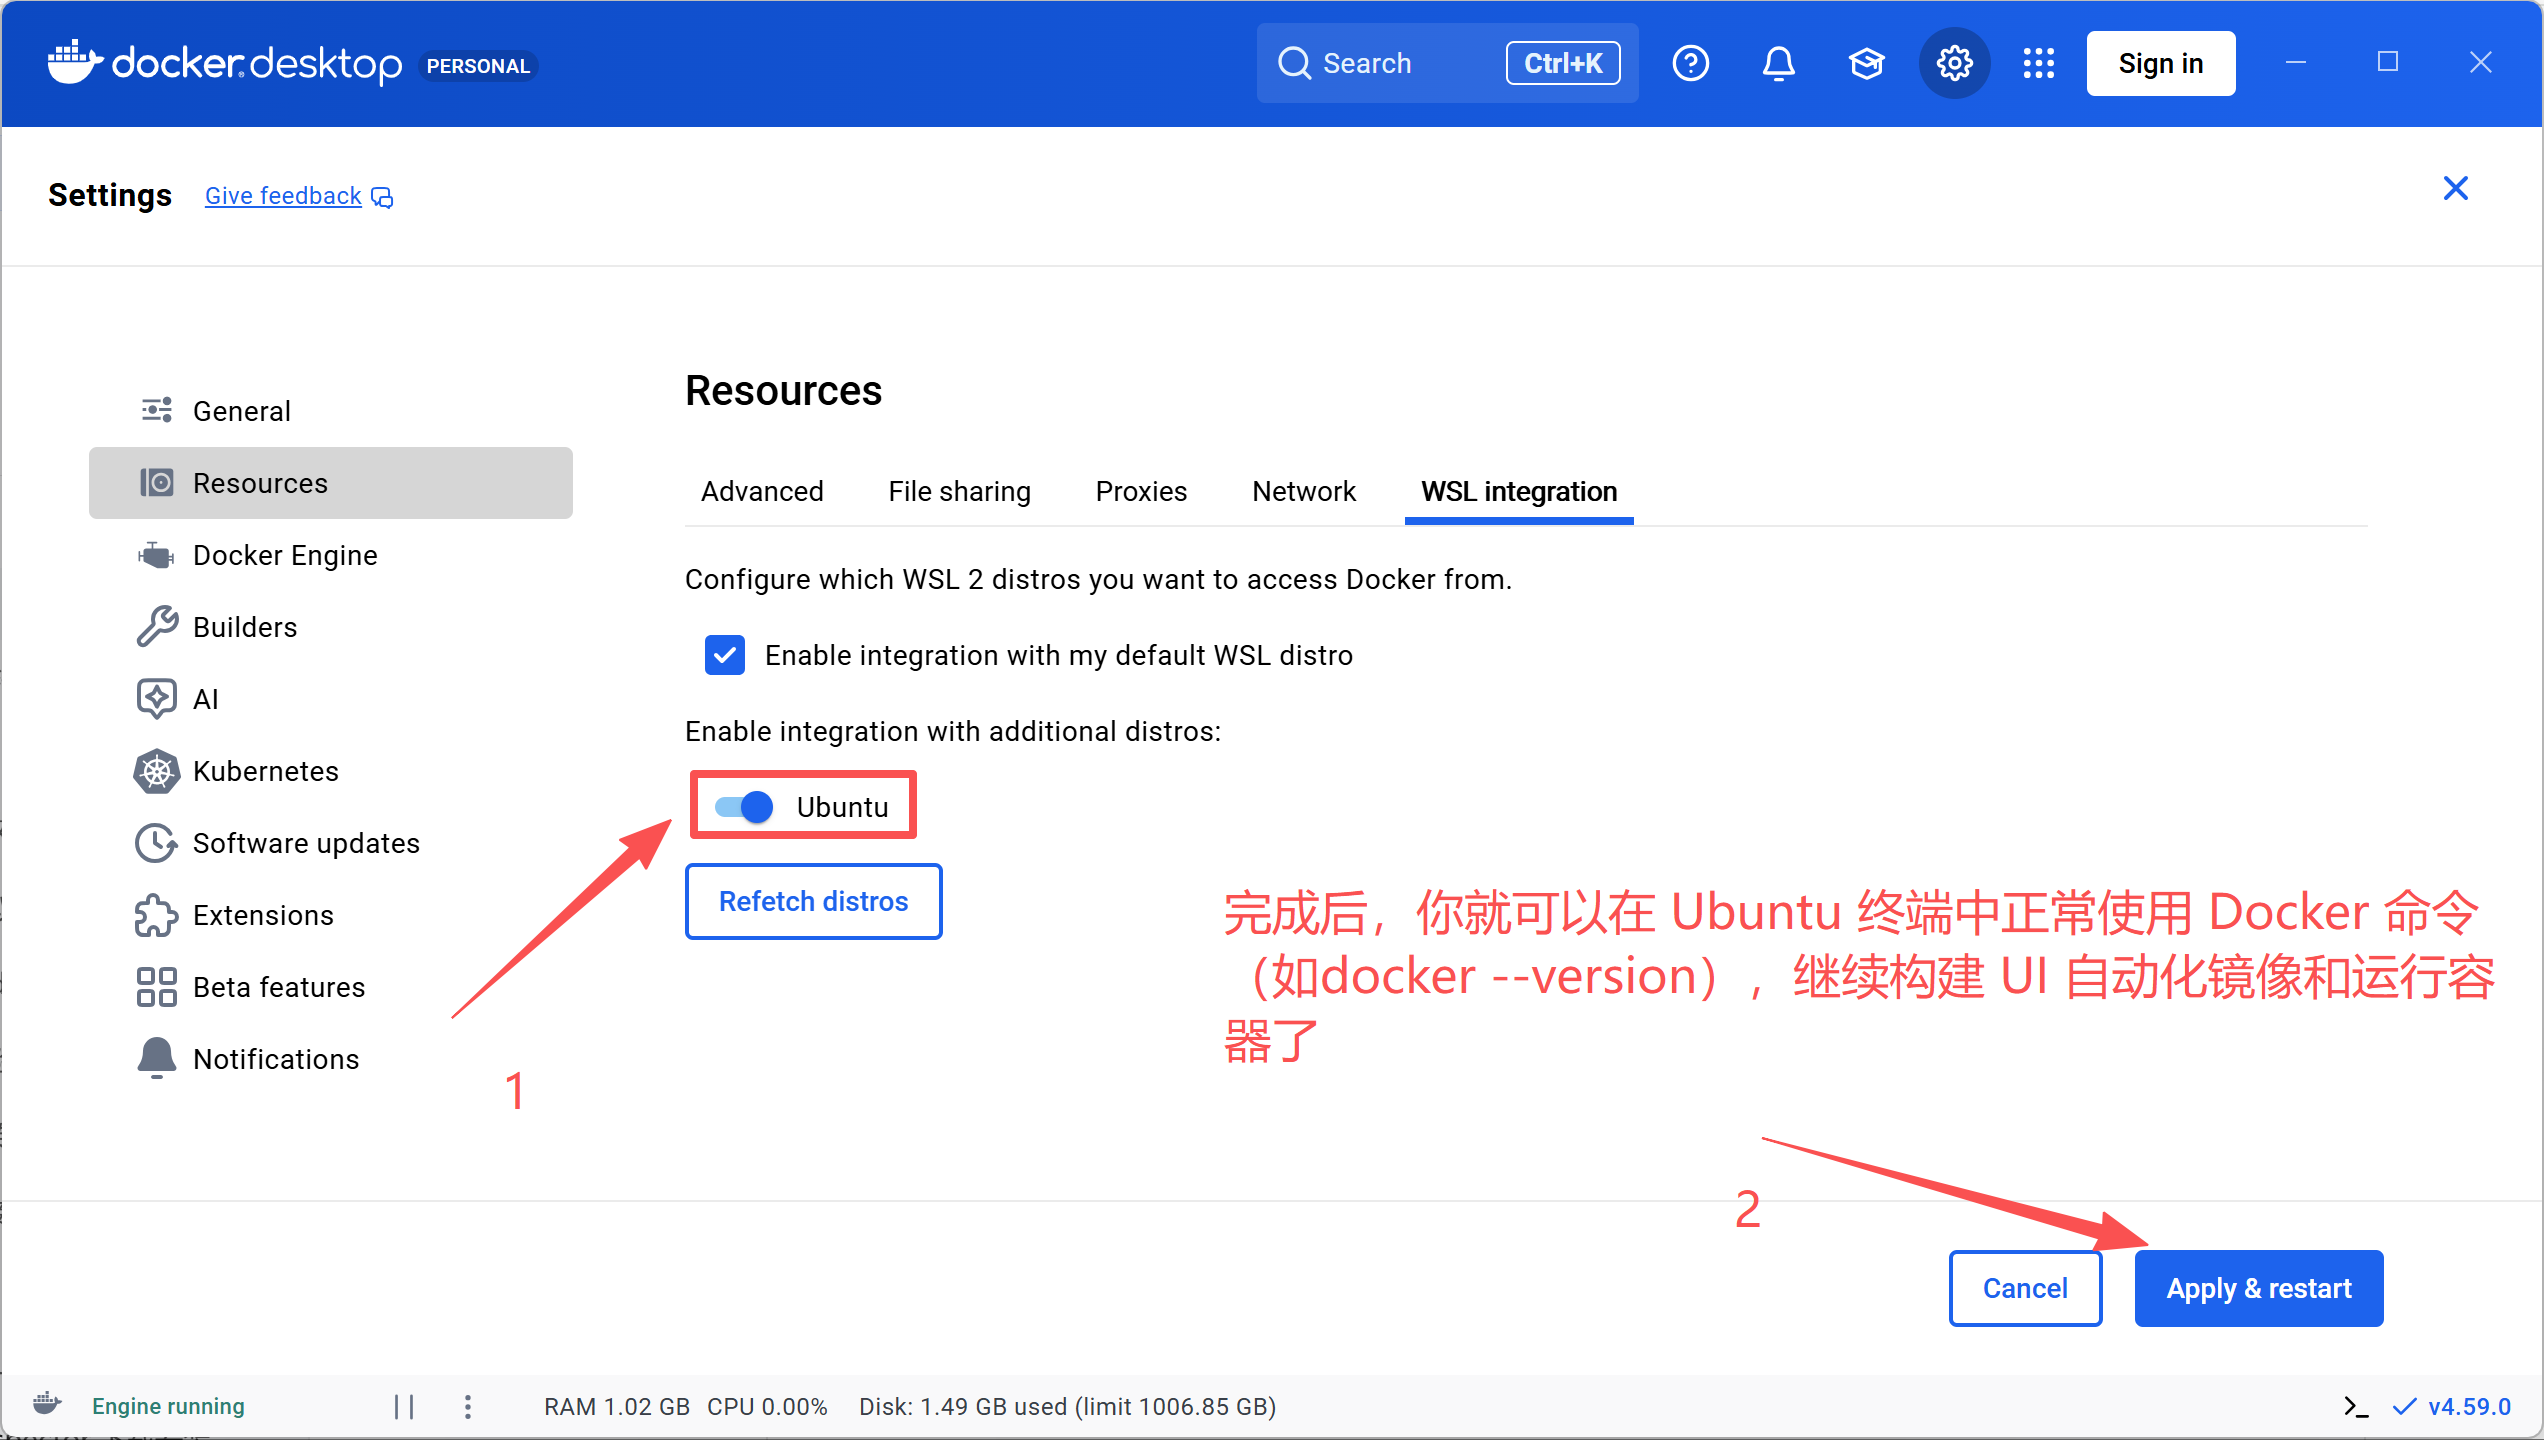Open terminal icon in status bar
This screenshot has height=1440, width=2544.
(x=2356, y=1406)
